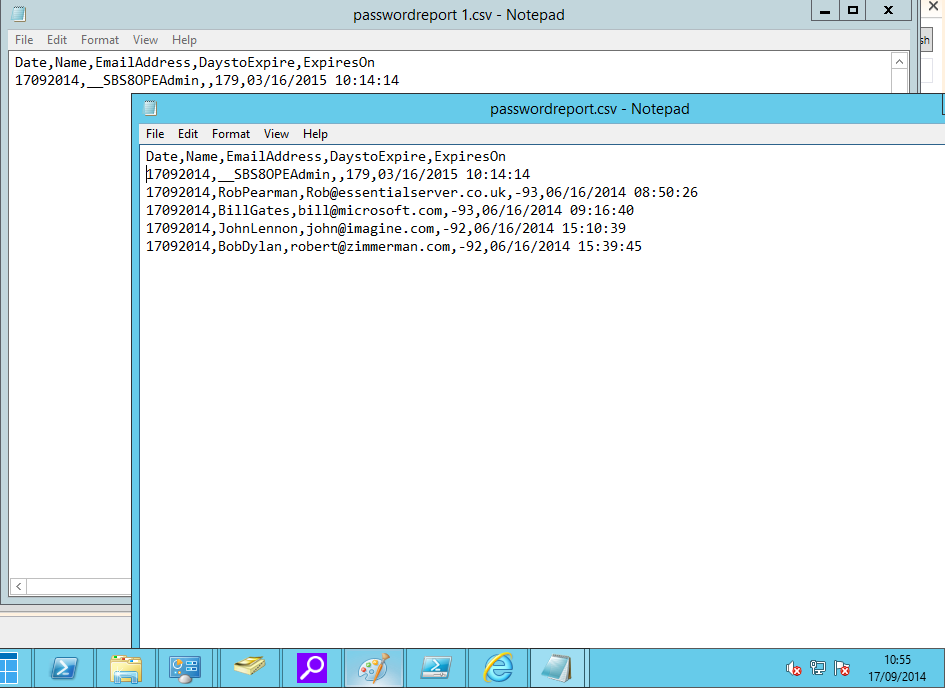Open PowerShell from the taskbar
Screen dimensions: 945x688
[x=66, y=668]
